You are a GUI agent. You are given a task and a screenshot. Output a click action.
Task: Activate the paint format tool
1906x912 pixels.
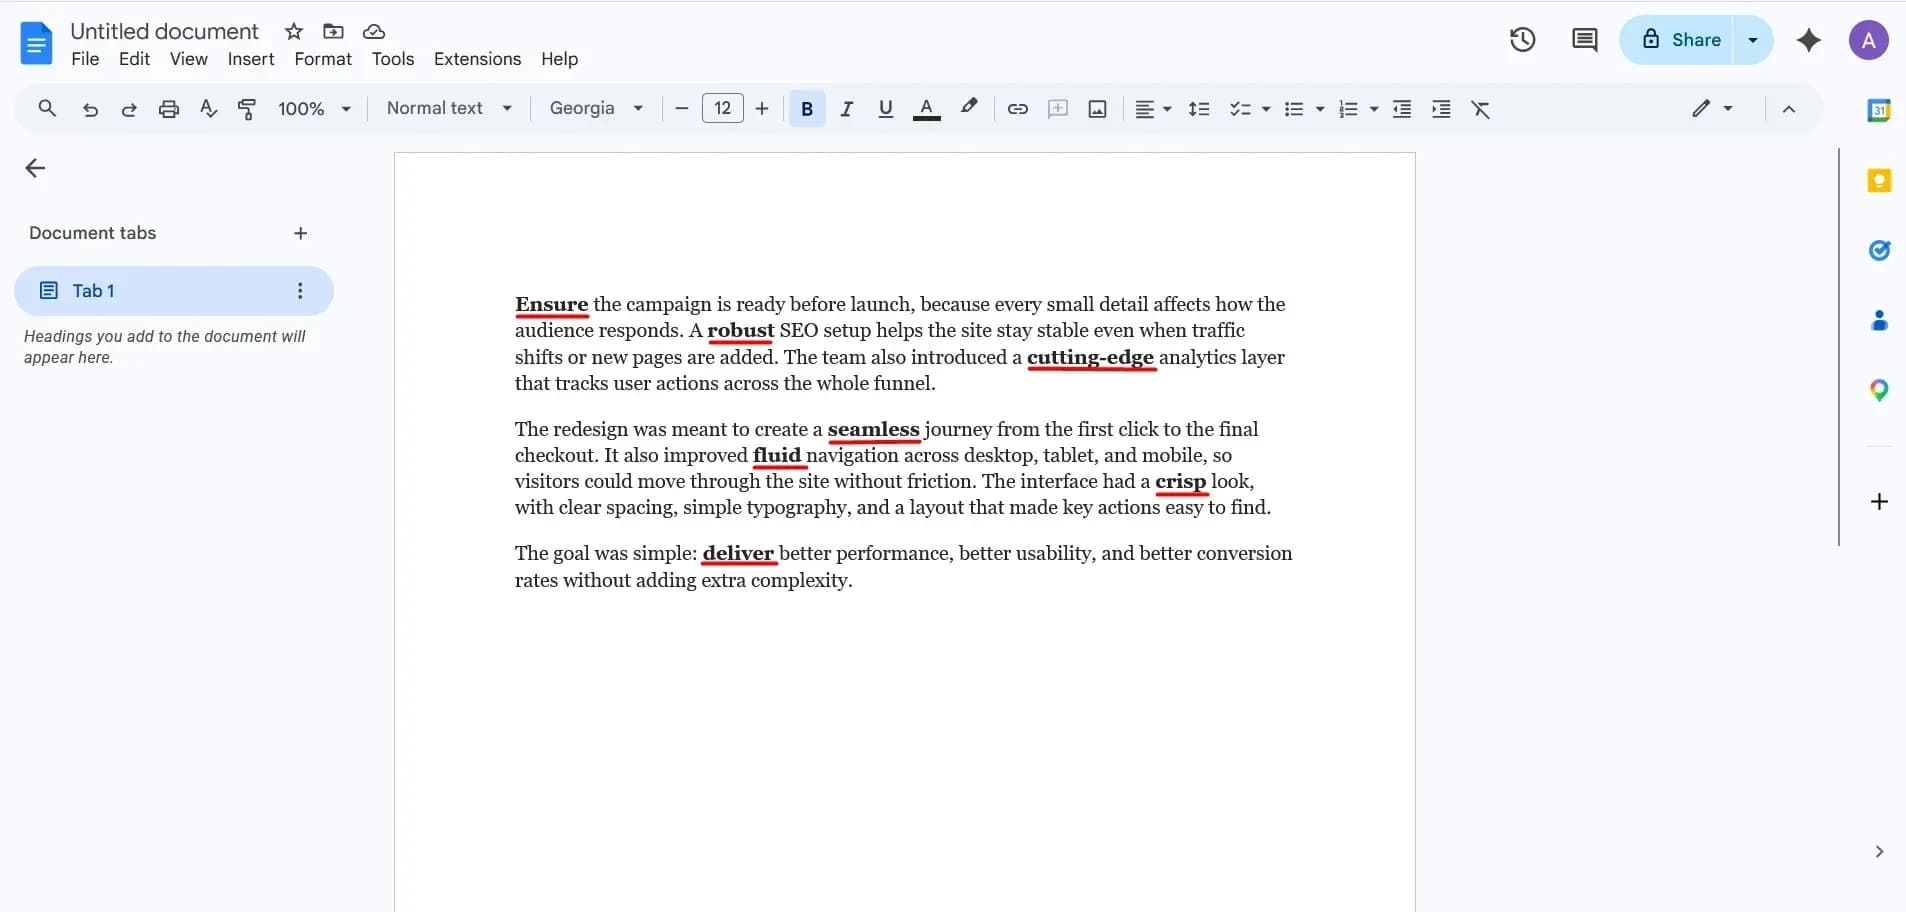247,109
